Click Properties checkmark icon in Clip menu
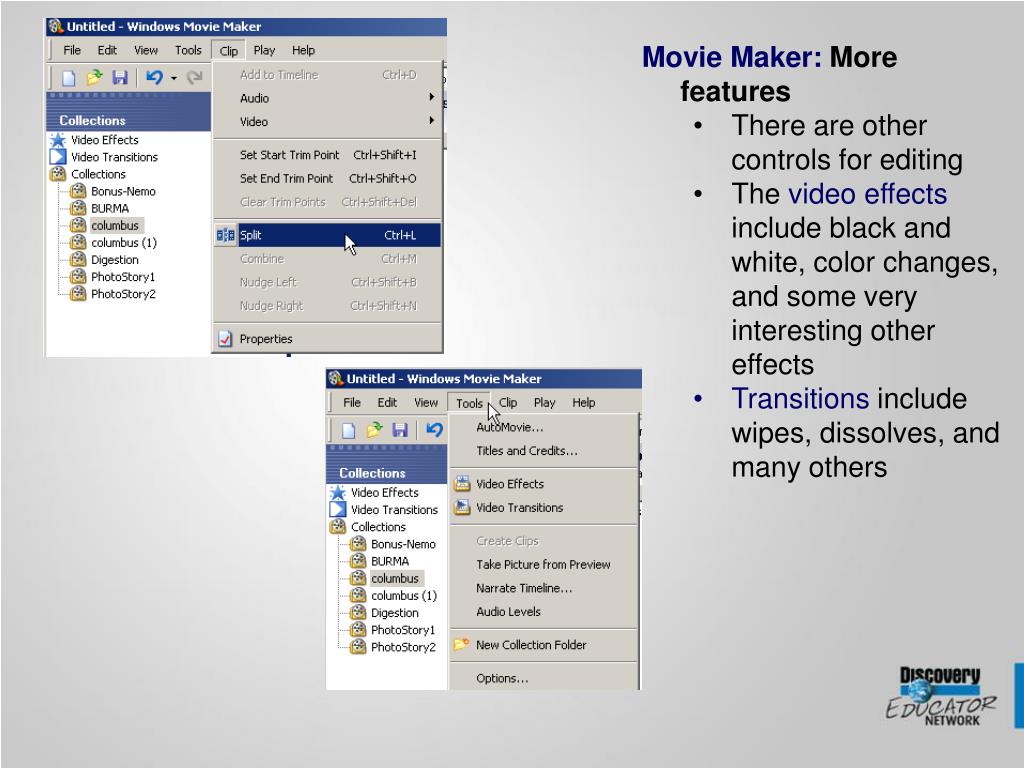The width and height of the screenshot is (1024, 768). pos(225,339)
